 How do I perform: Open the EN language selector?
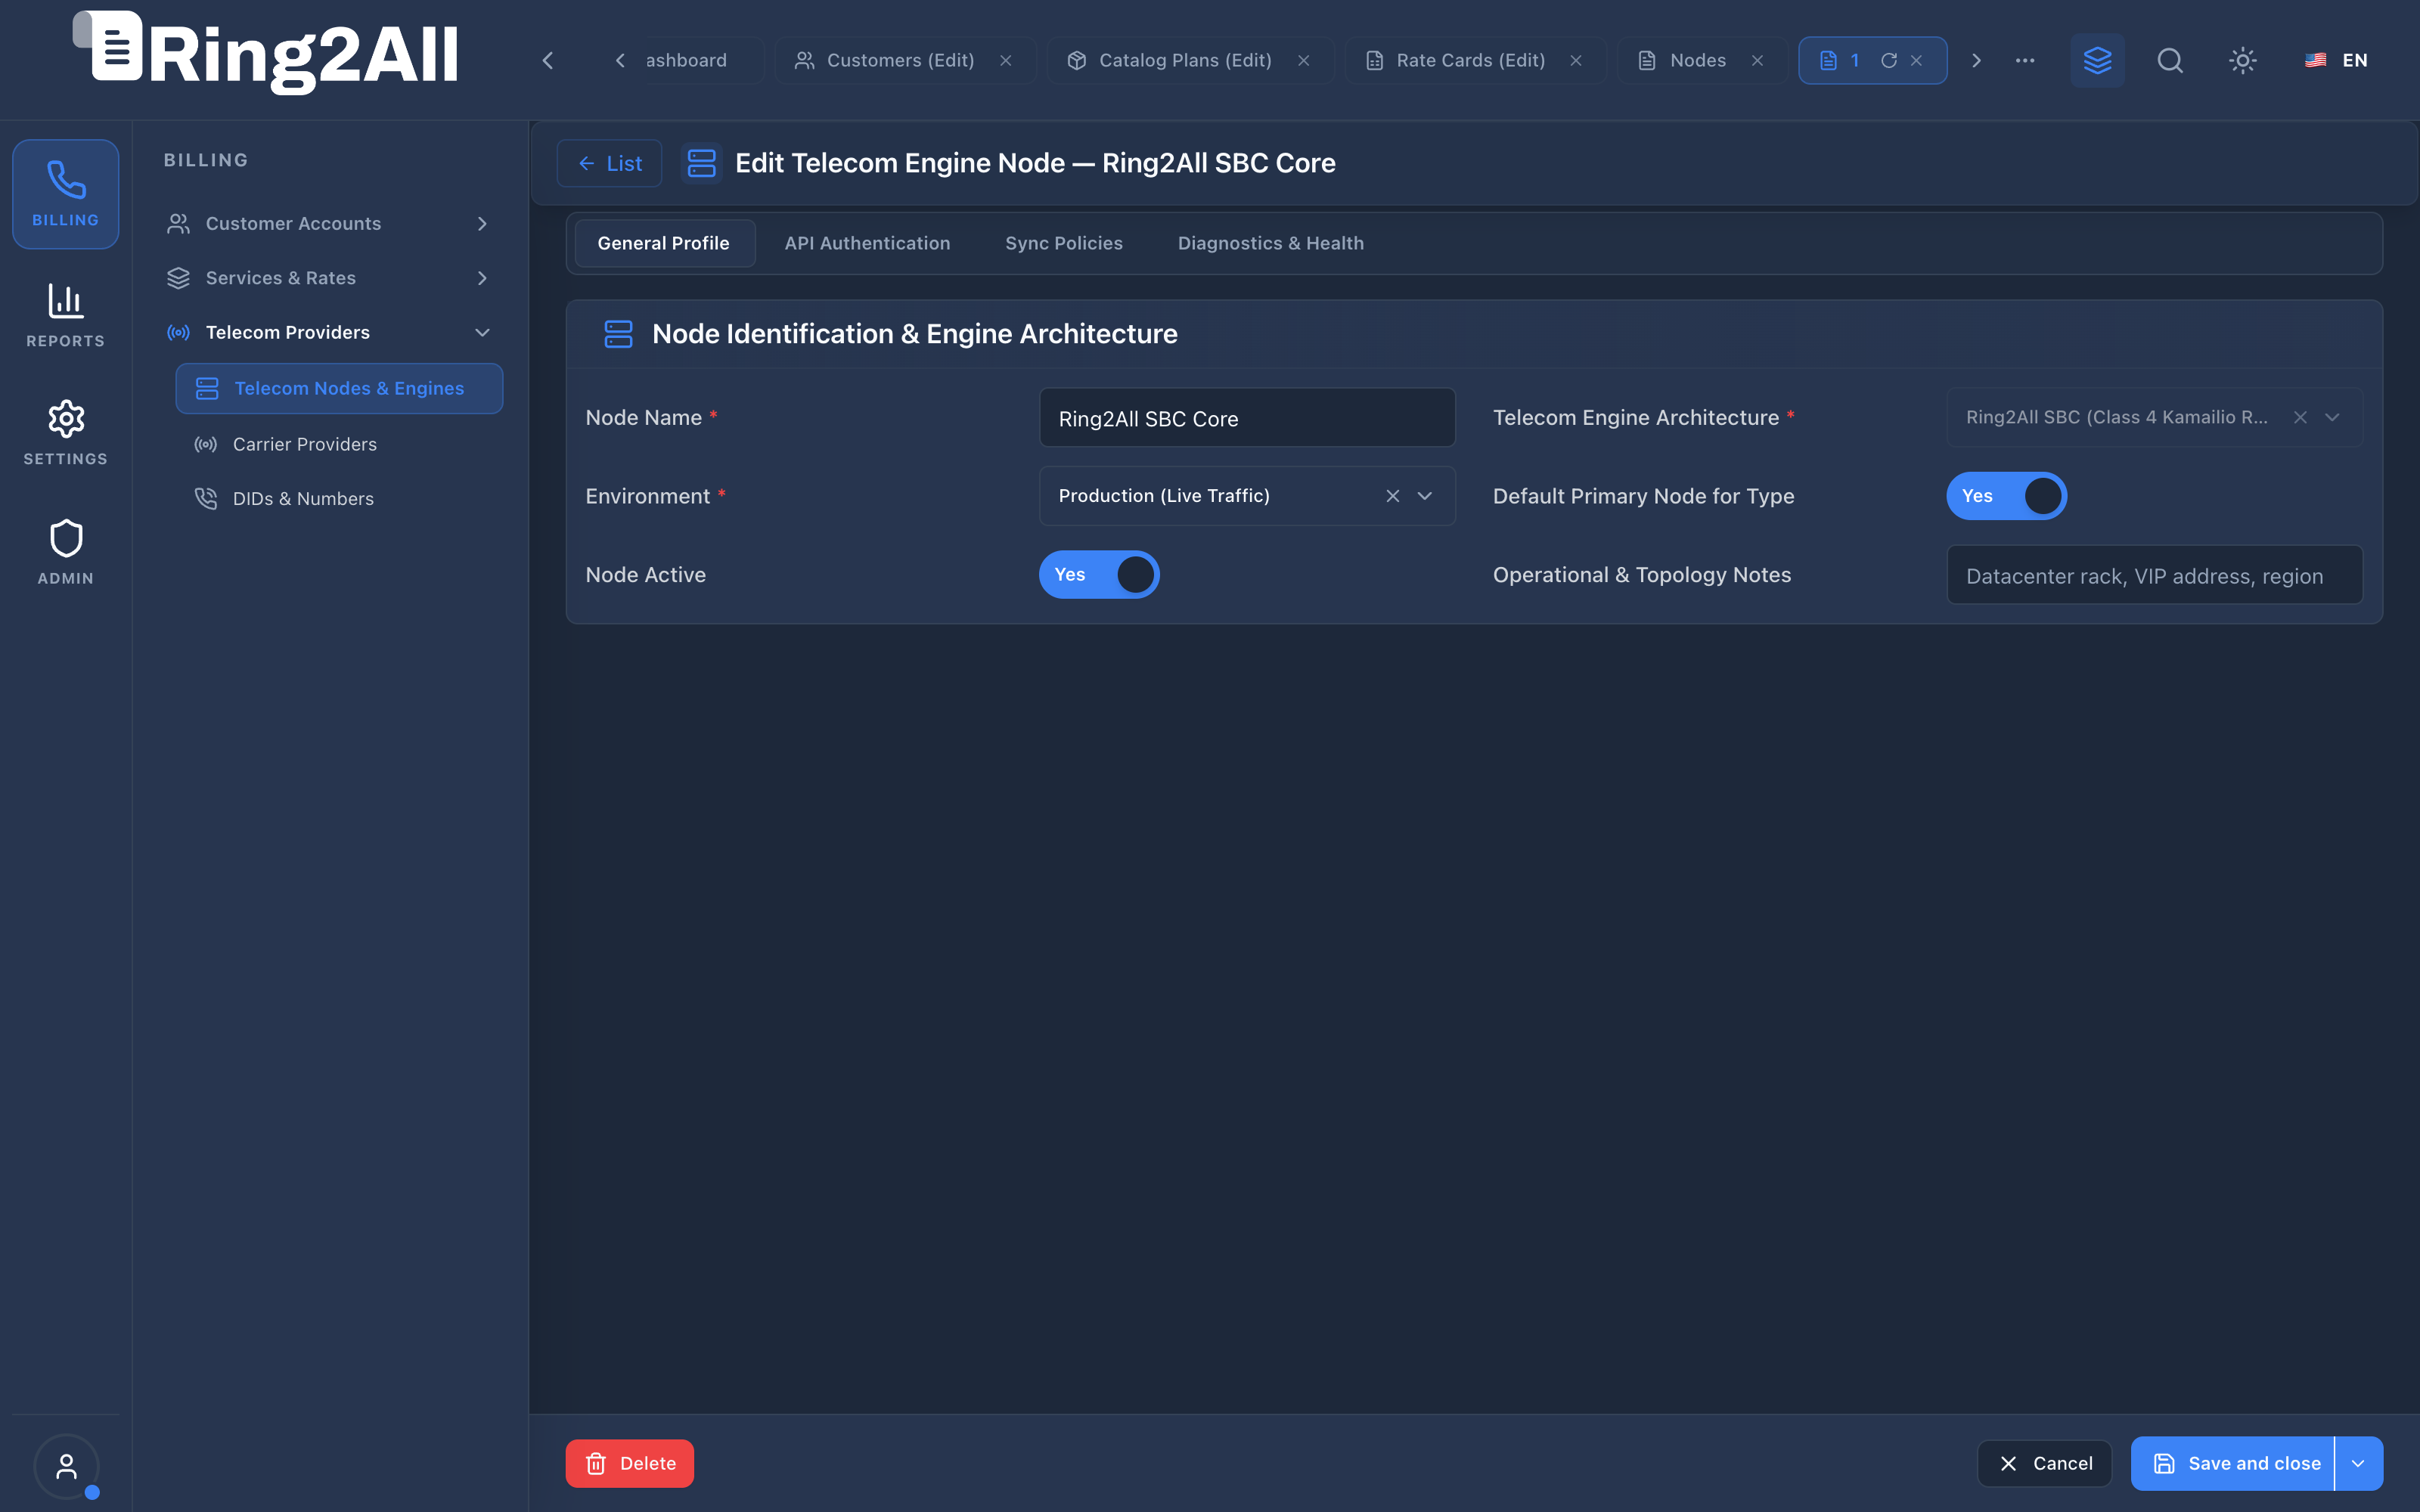pos(2336,60)
